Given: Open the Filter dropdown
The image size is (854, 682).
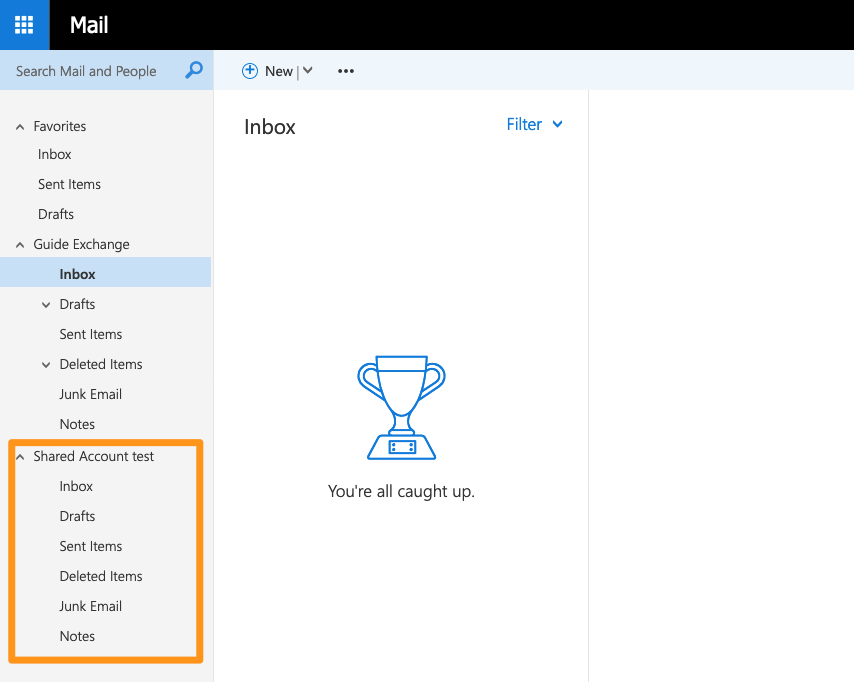Looking at the screenshot, I should (x=535, y=124).
